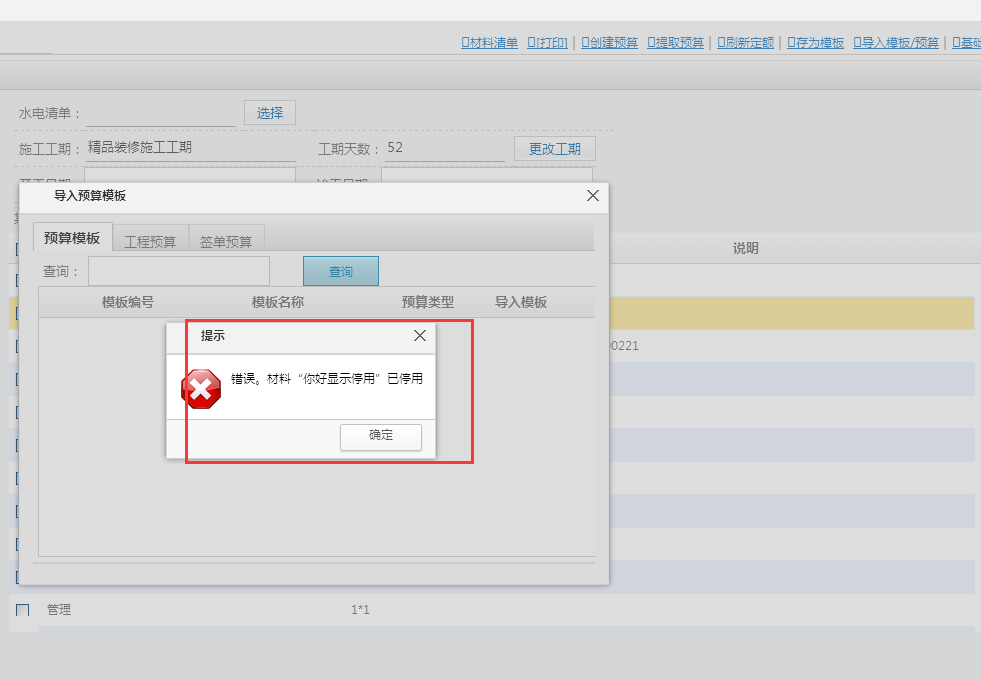Switch to the 预算模板 tab
This screenshot has width=981, height=680.
tap(72, 238)
